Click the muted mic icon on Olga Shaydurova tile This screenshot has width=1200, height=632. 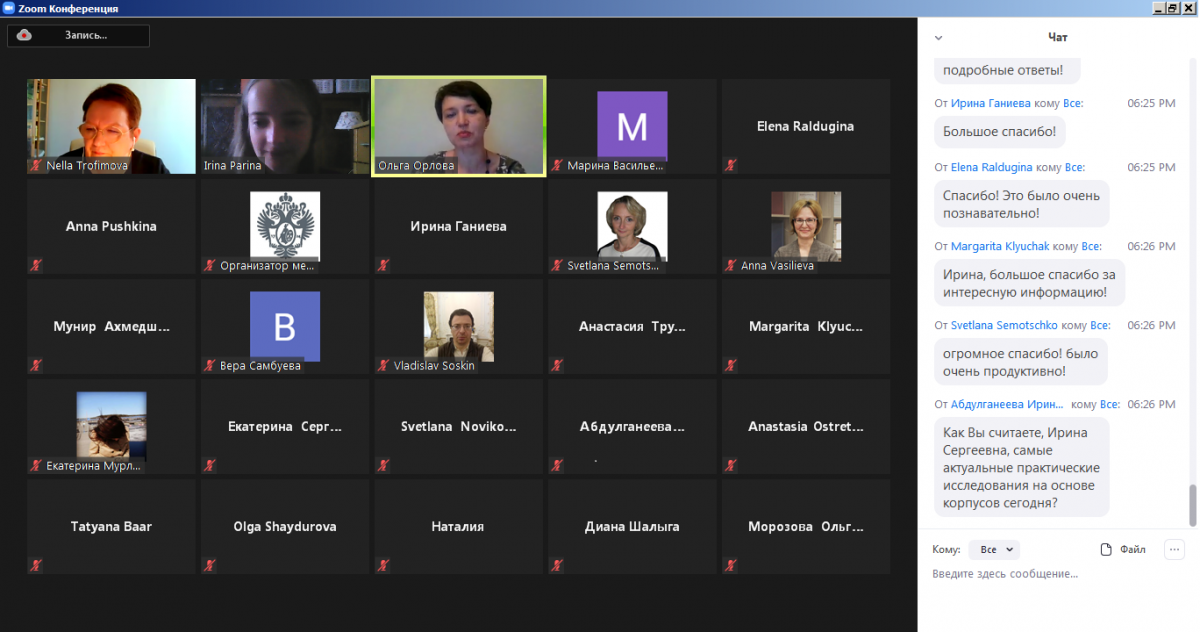point(211,566)
